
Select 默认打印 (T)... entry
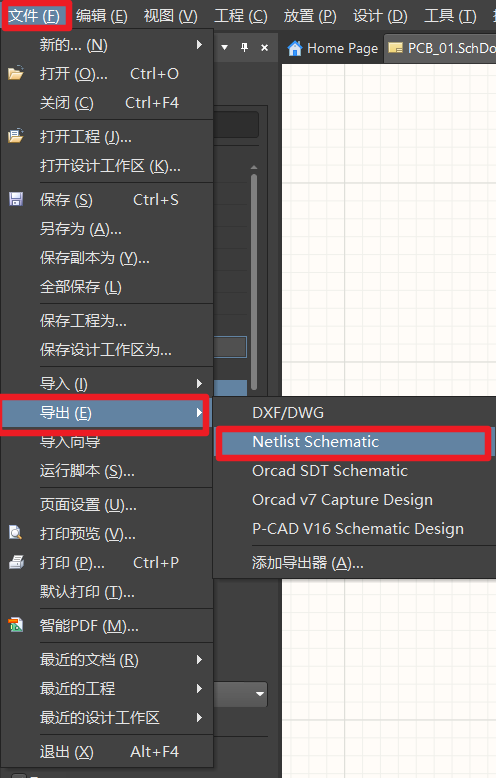tap(107, 591)
